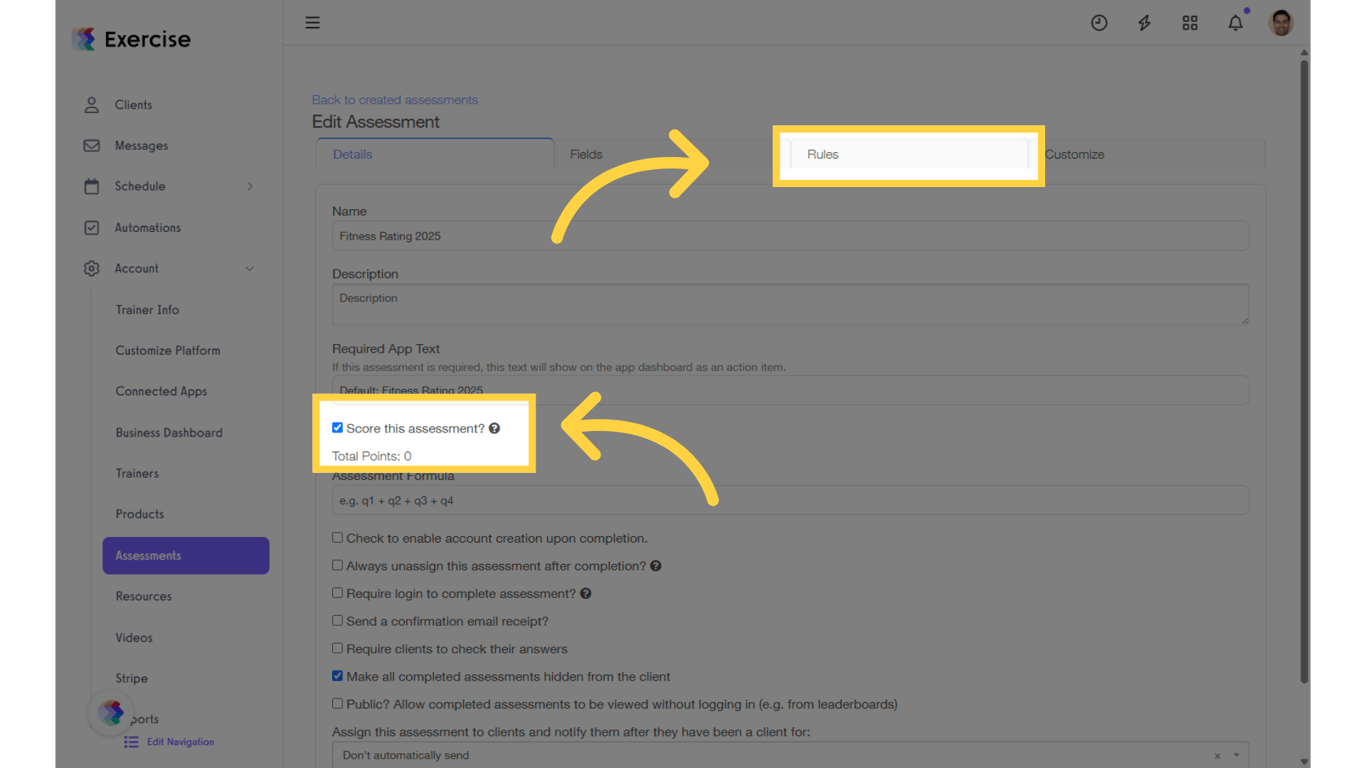Open the Clients section icon
Image resolution: width=1366 pixels, height=768 pixels.
click(x=90, y=104)
